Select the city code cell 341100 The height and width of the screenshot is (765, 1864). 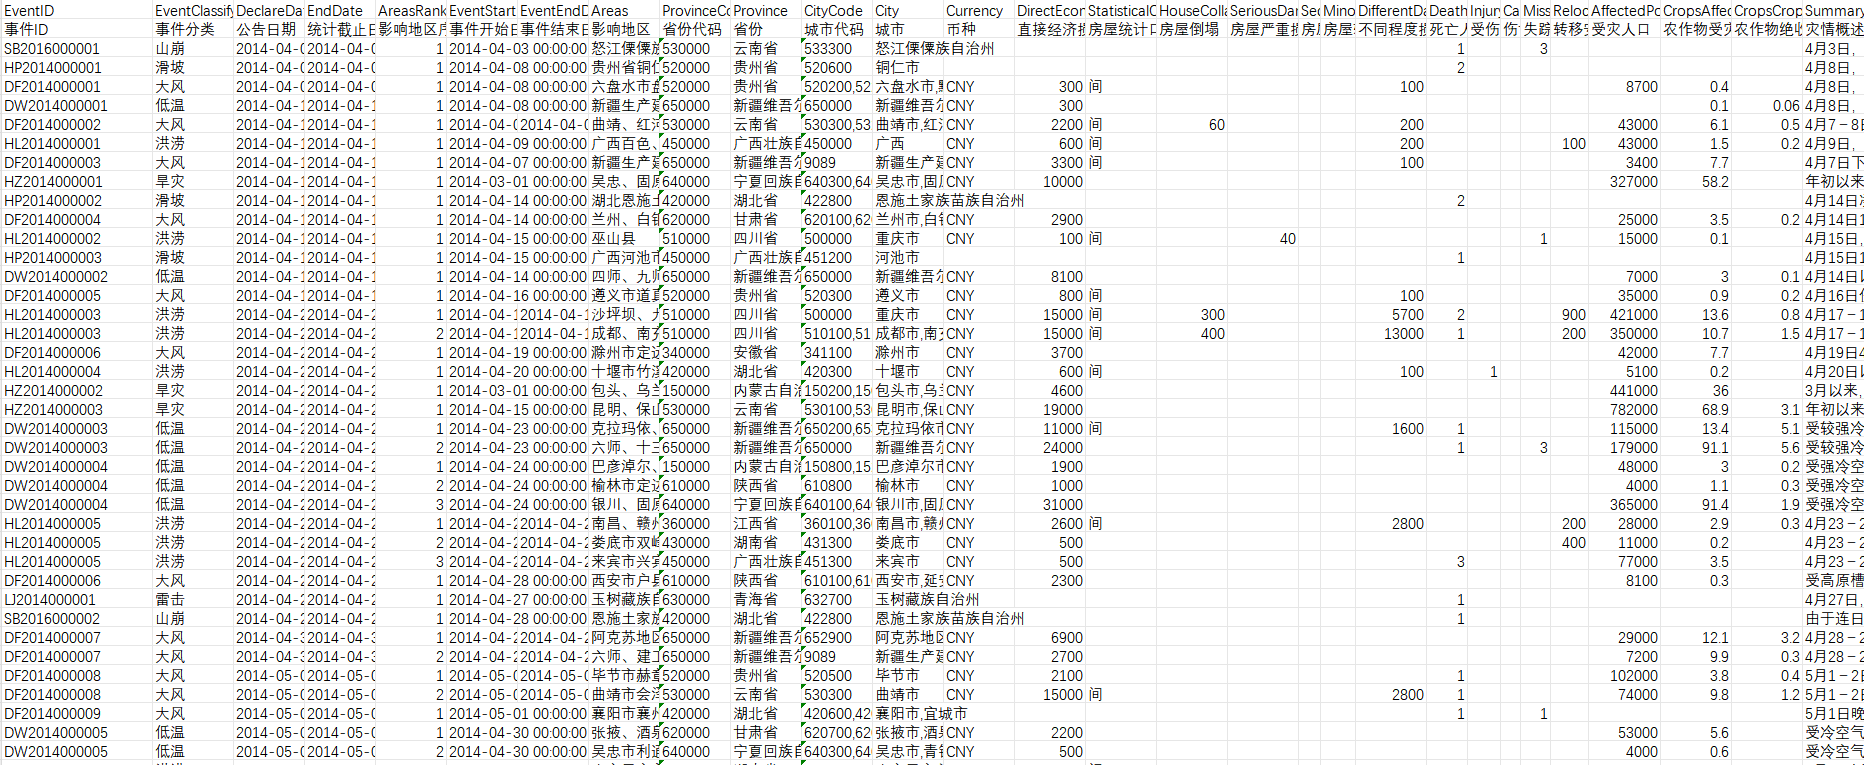(x=829, y=352)
